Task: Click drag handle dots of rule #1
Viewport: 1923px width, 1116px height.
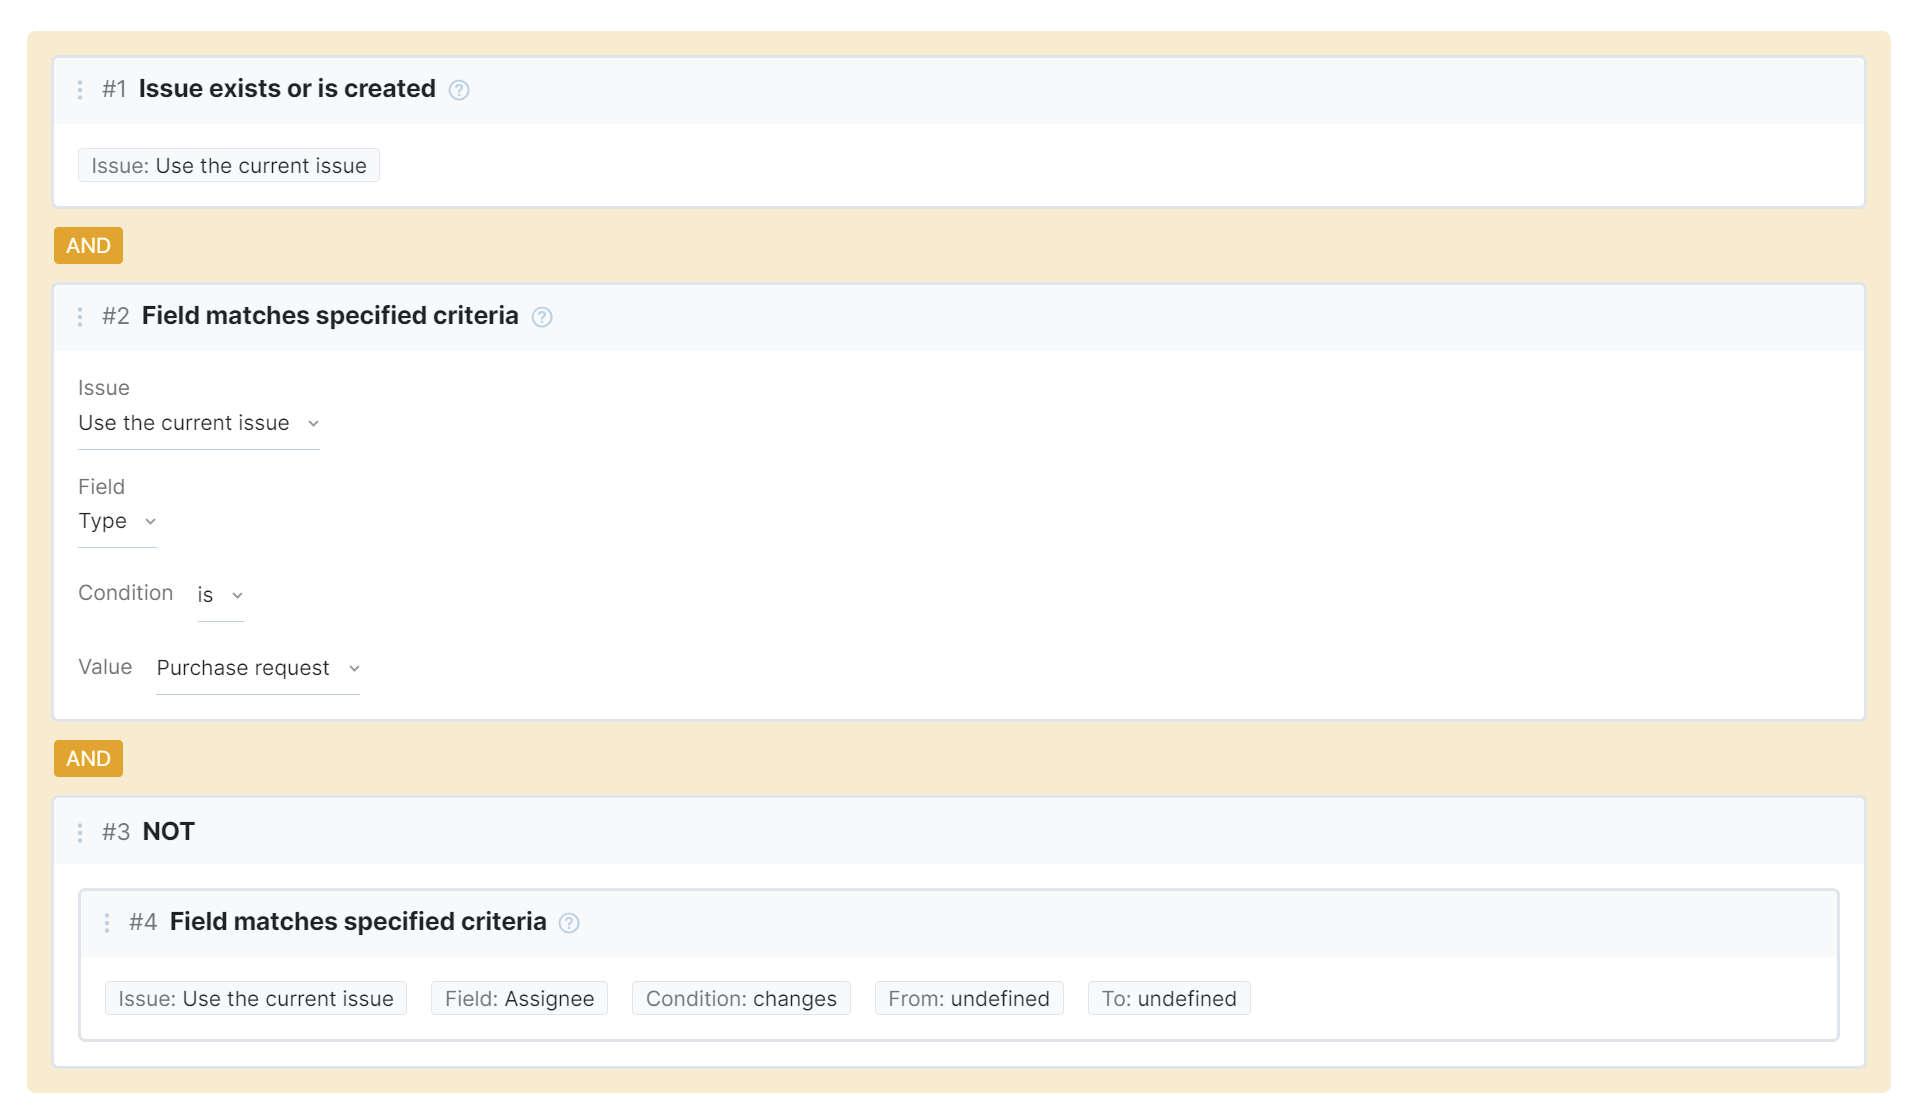Action: click(x=80, y=90)
